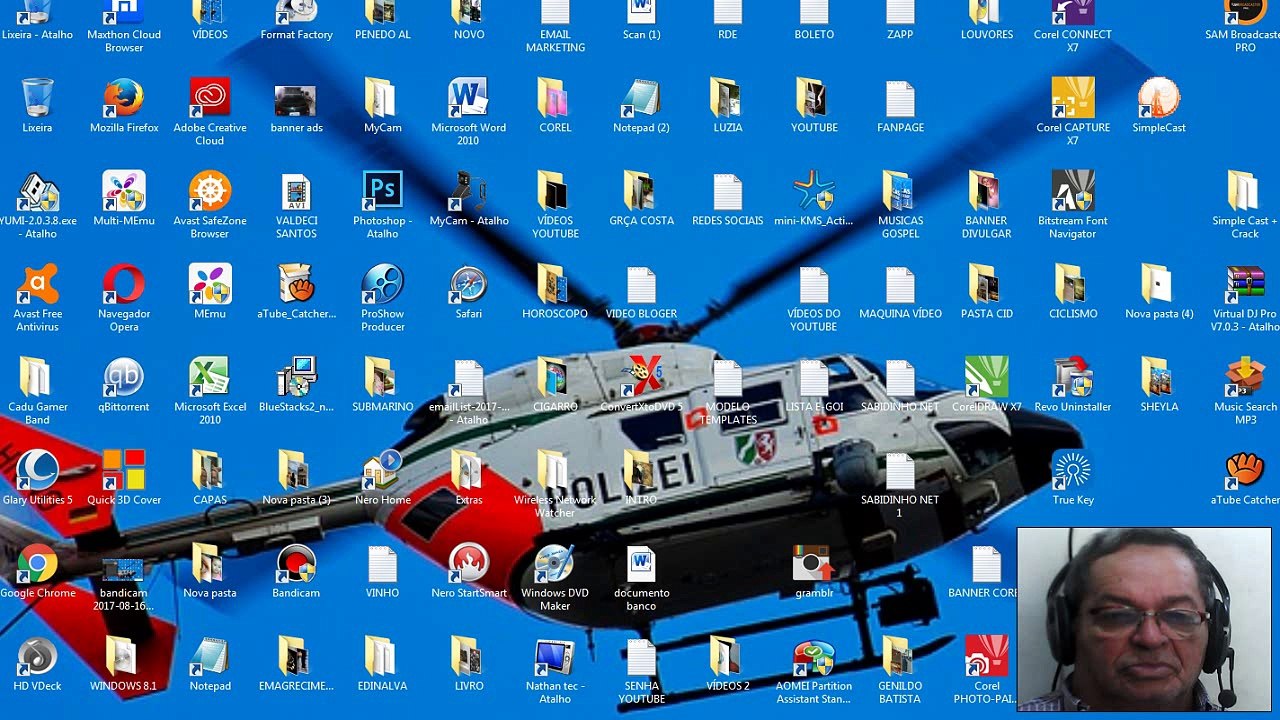Launch the Photoshop - Atalho shortcut
Viewport: 1280px width, 720px height.
(x=382, y=192)
